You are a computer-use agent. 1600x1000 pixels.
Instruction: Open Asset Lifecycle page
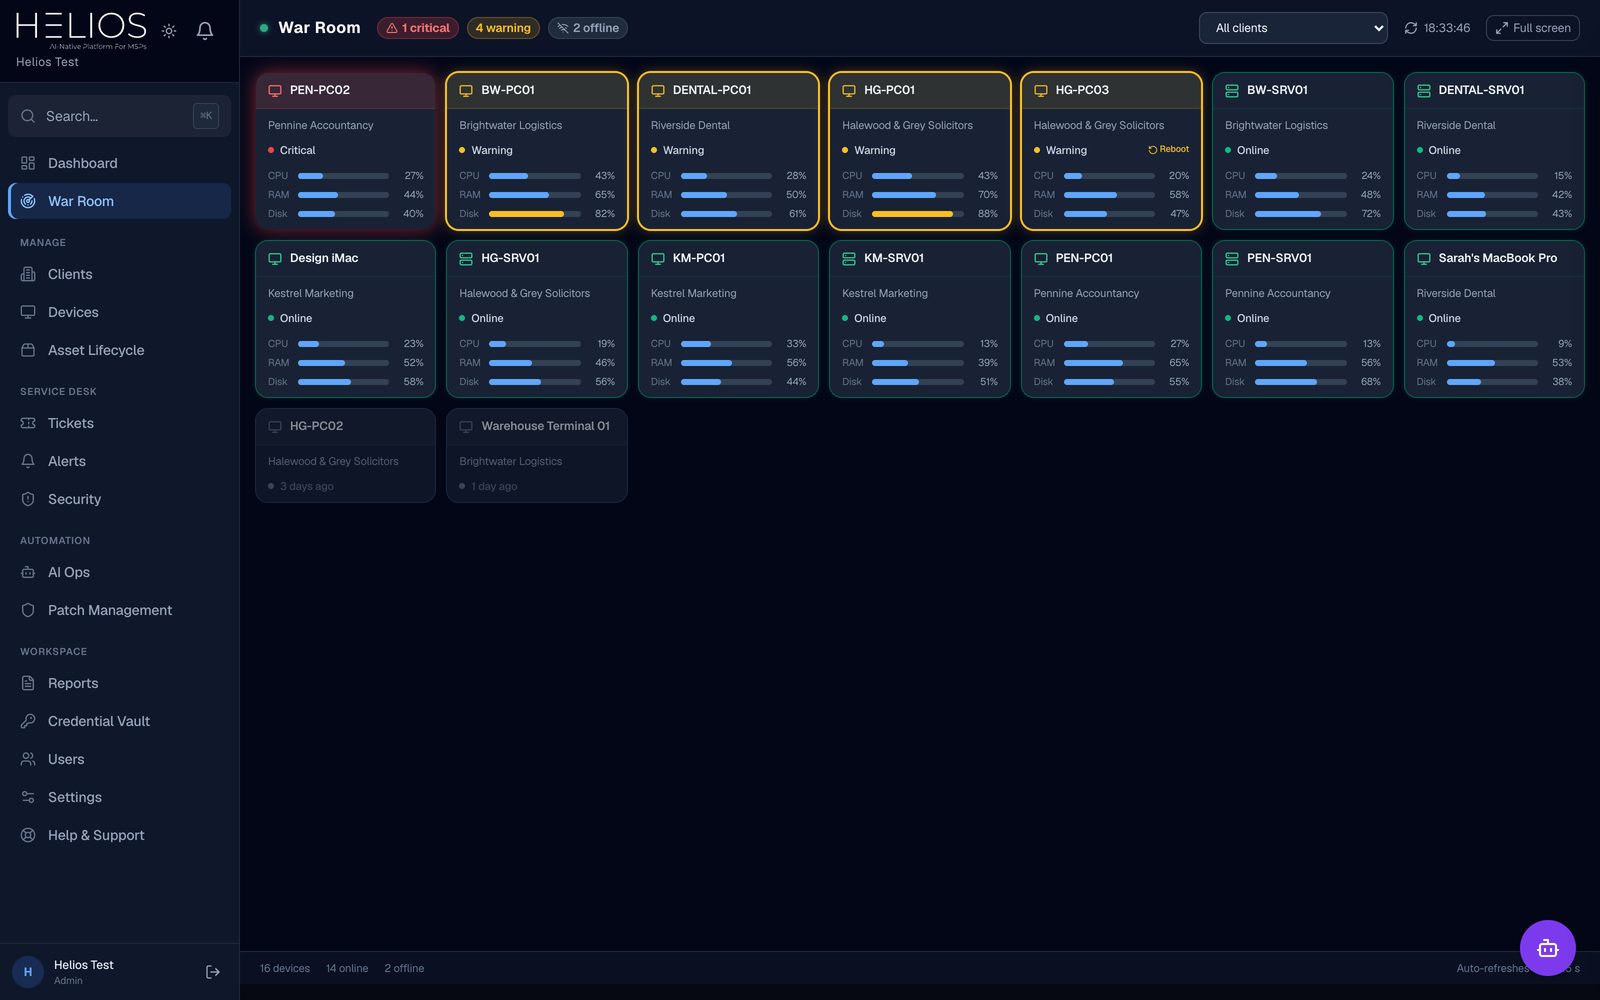coord(119,350)
